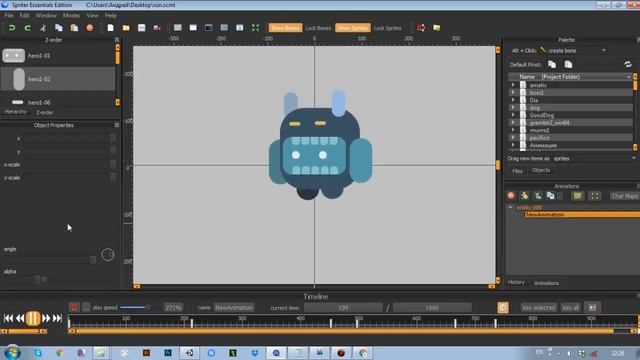The width and height of the screenshot is (640, 360).
Task: Save the project with the save icon
Action: pyautogui.click(x=142, y=28)
